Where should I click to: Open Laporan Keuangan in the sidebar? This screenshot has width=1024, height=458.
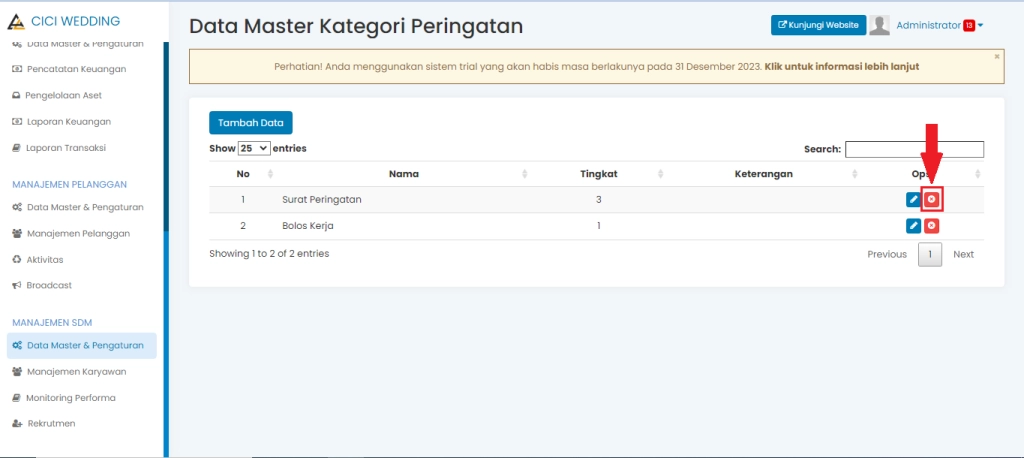pyautogui.click(x=68, y=121)
